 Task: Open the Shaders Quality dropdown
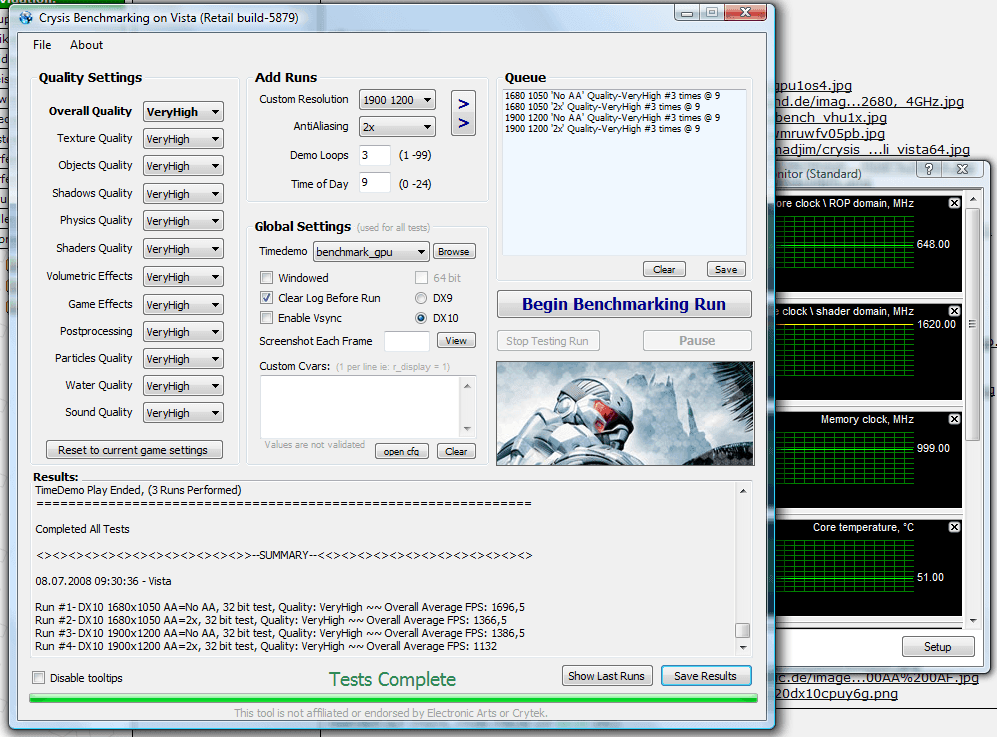click(x=183, y=249)
